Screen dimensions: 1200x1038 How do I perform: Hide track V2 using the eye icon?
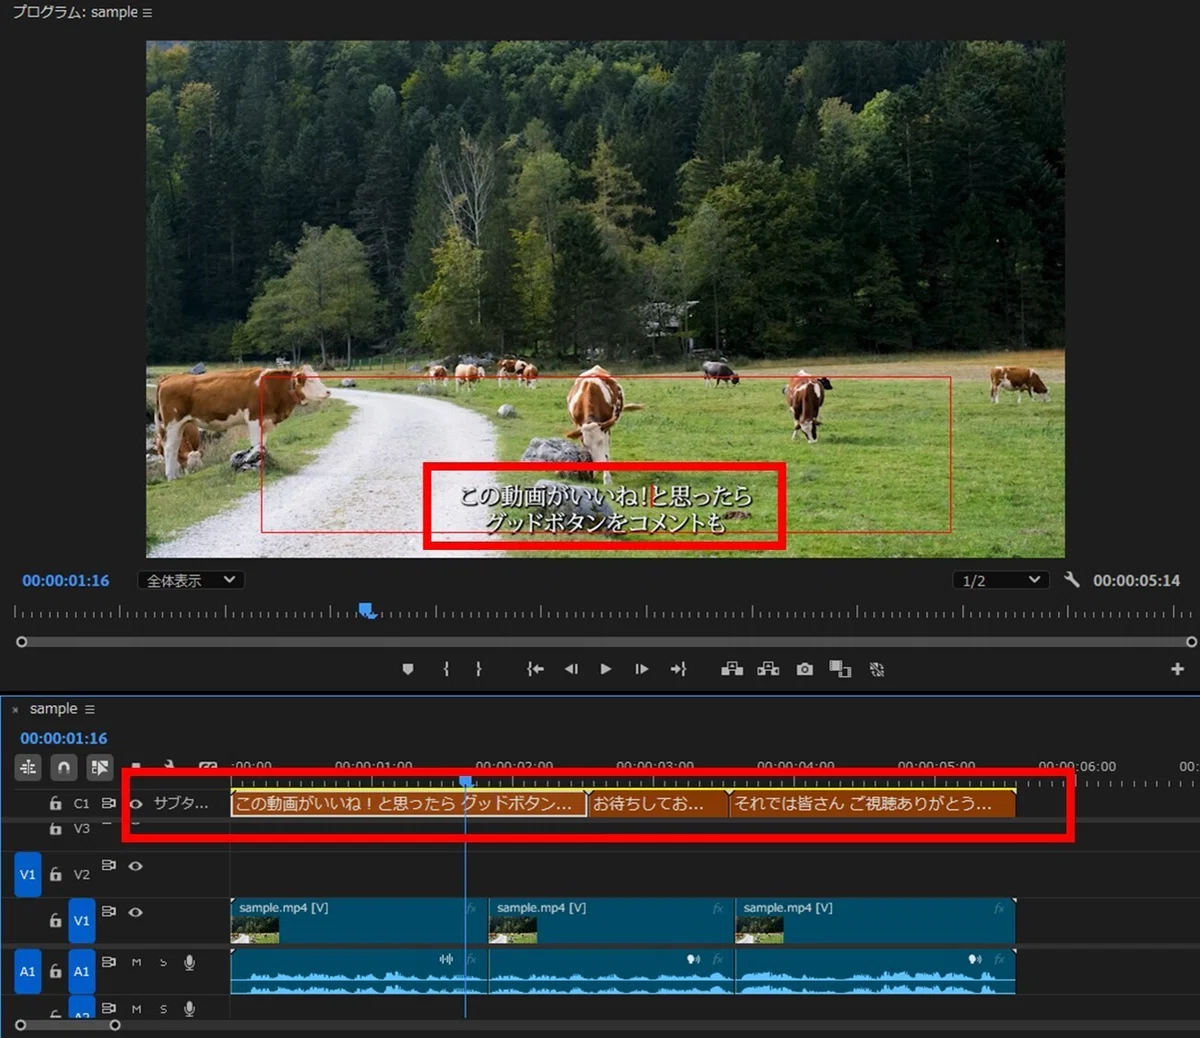click(136, 866)
